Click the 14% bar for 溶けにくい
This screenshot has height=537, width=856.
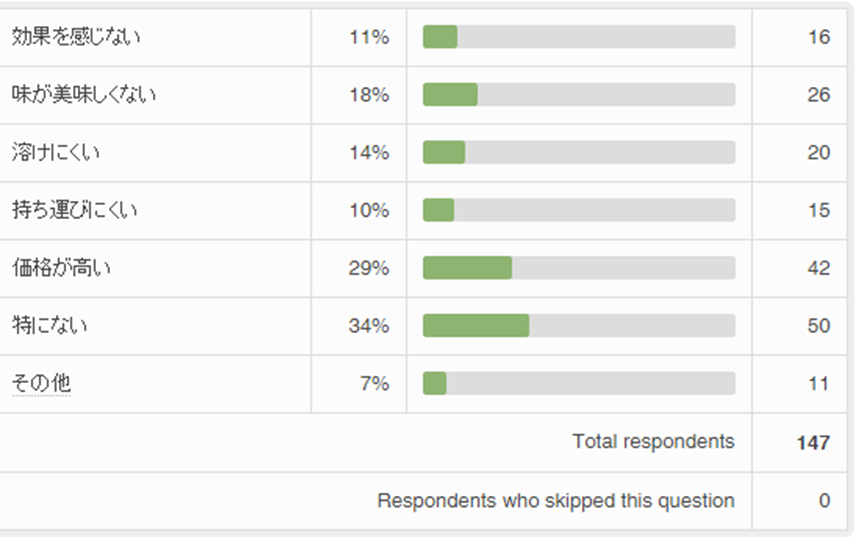[x=444, y=153]
